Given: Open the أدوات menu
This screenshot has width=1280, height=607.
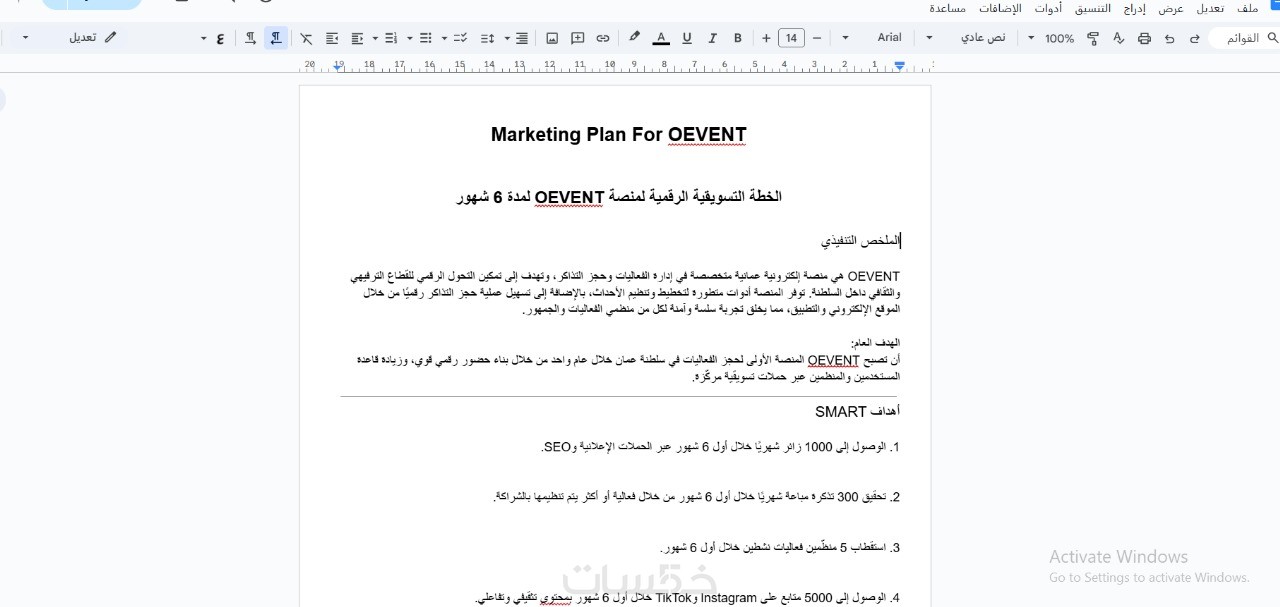Looking at the screenshot, I should pos(1048,8).
